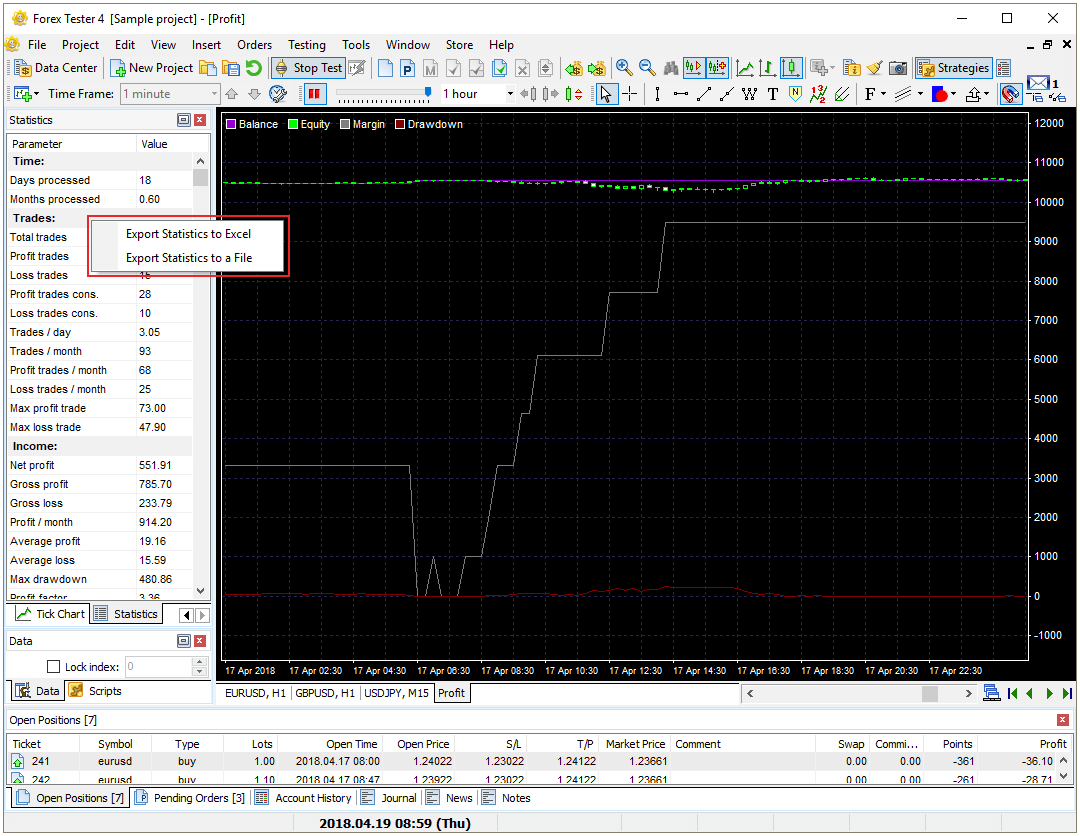Viewport: 1080px width, 836px height.
Task: Click the save project folder icon
Action: pos(231,67)
